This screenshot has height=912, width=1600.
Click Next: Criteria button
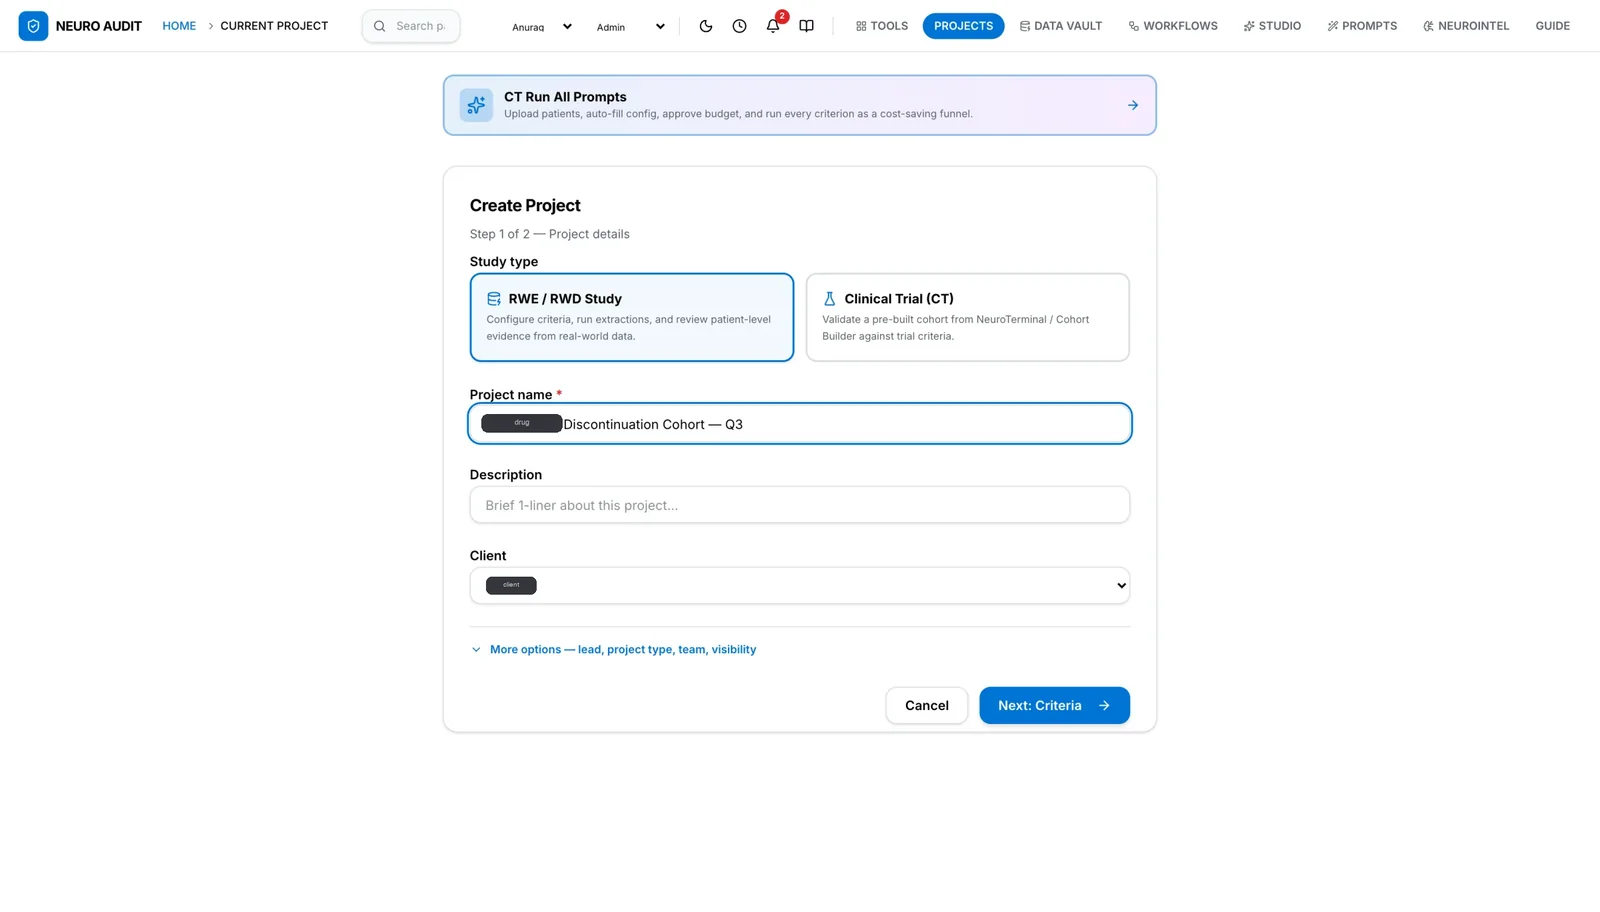(x=1055, y=706)
